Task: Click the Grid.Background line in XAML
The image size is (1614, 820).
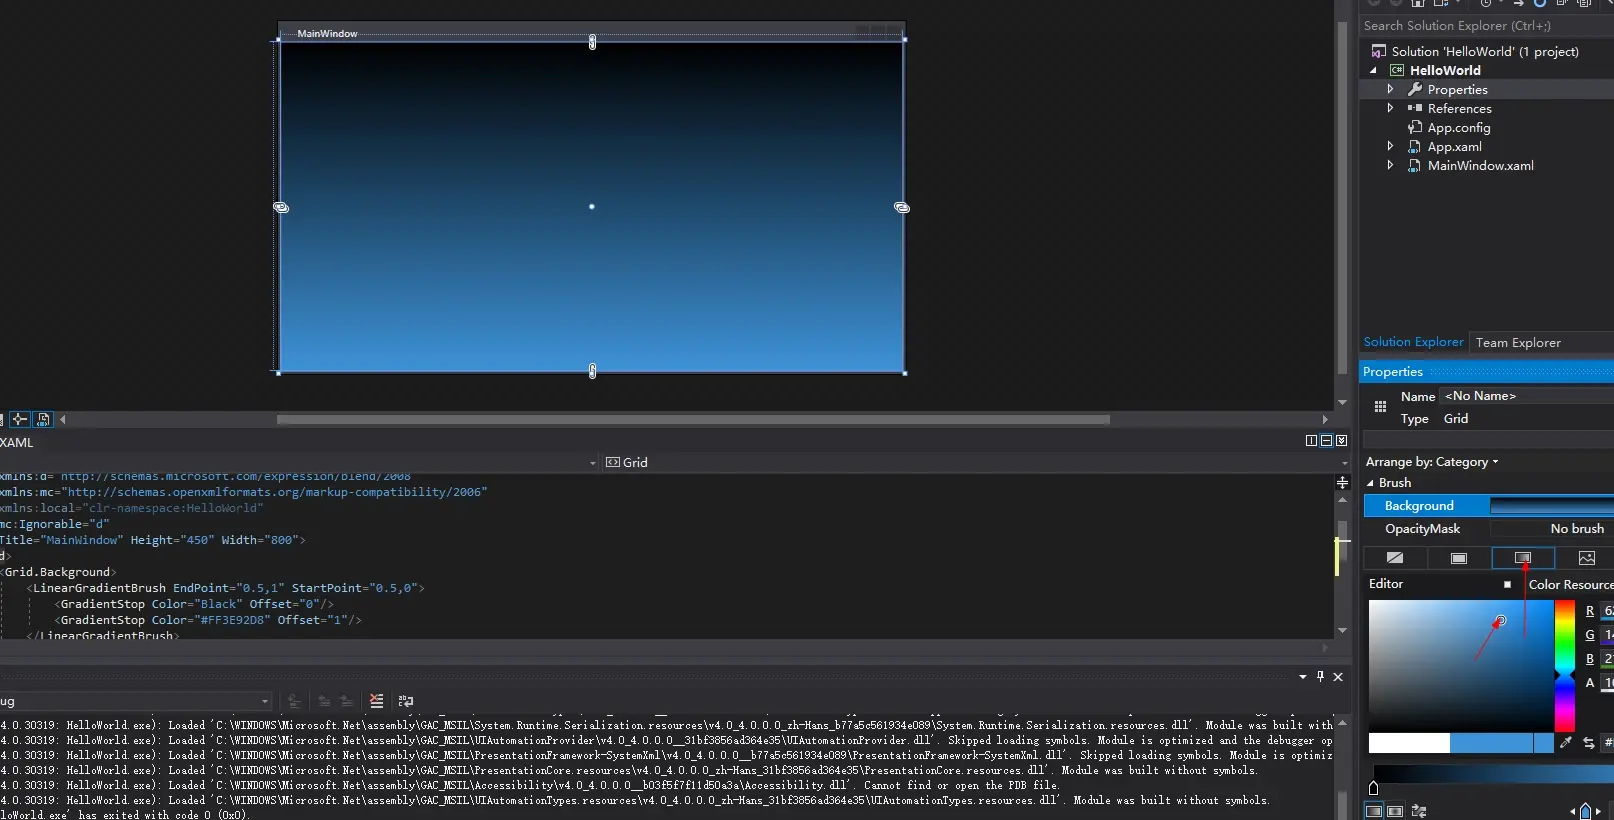Action: coord(61,572)
